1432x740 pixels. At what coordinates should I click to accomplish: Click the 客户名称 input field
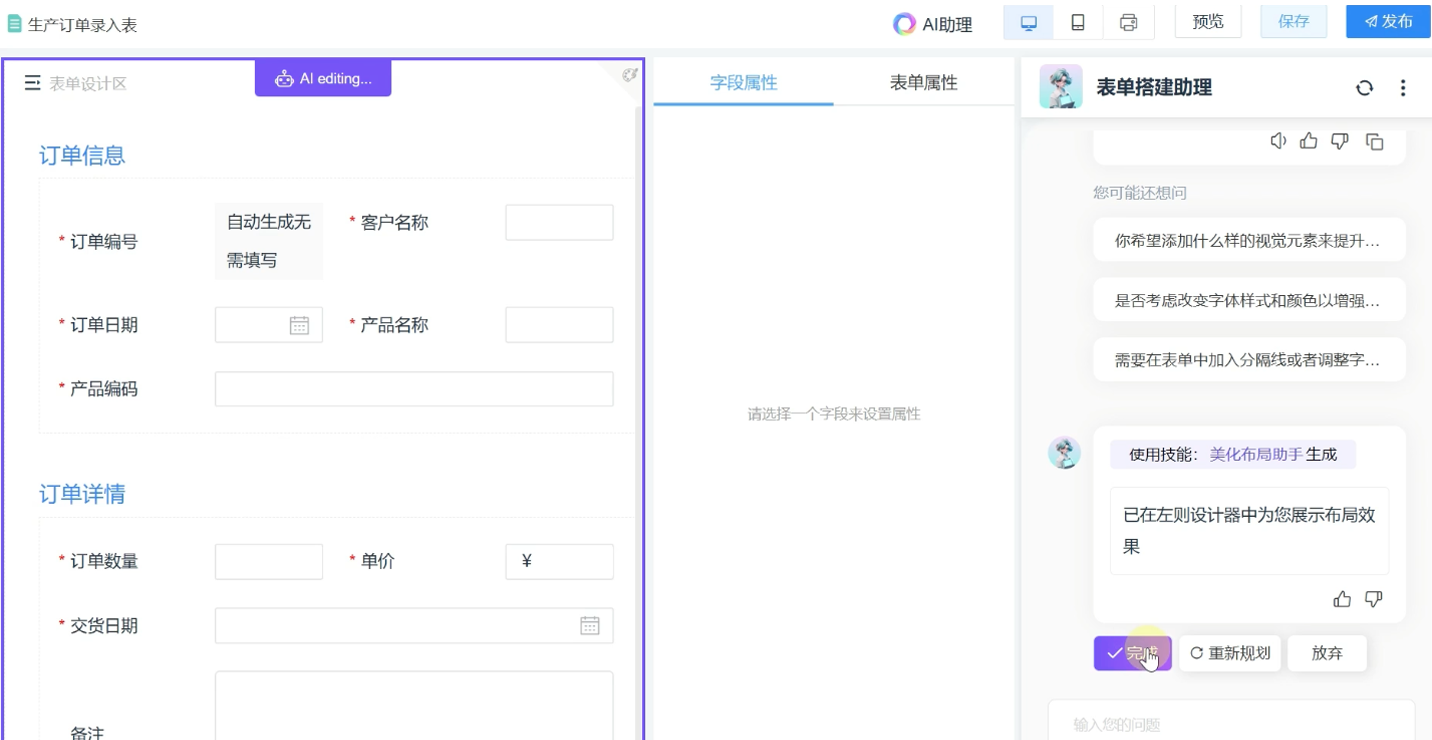(558, 222)
